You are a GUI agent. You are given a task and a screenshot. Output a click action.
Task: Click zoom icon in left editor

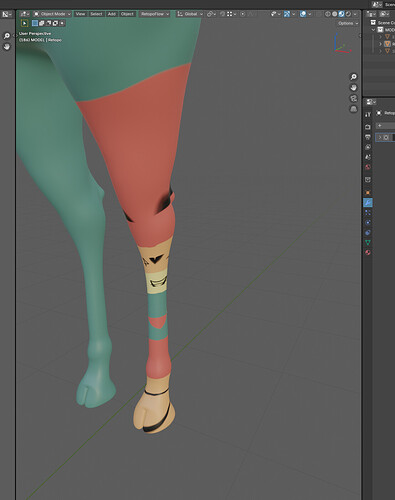(x=7, y=36)
